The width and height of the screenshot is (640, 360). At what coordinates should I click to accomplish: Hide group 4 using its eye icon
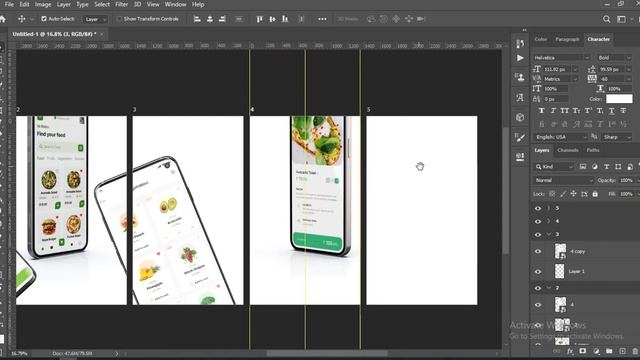[538, 222]
